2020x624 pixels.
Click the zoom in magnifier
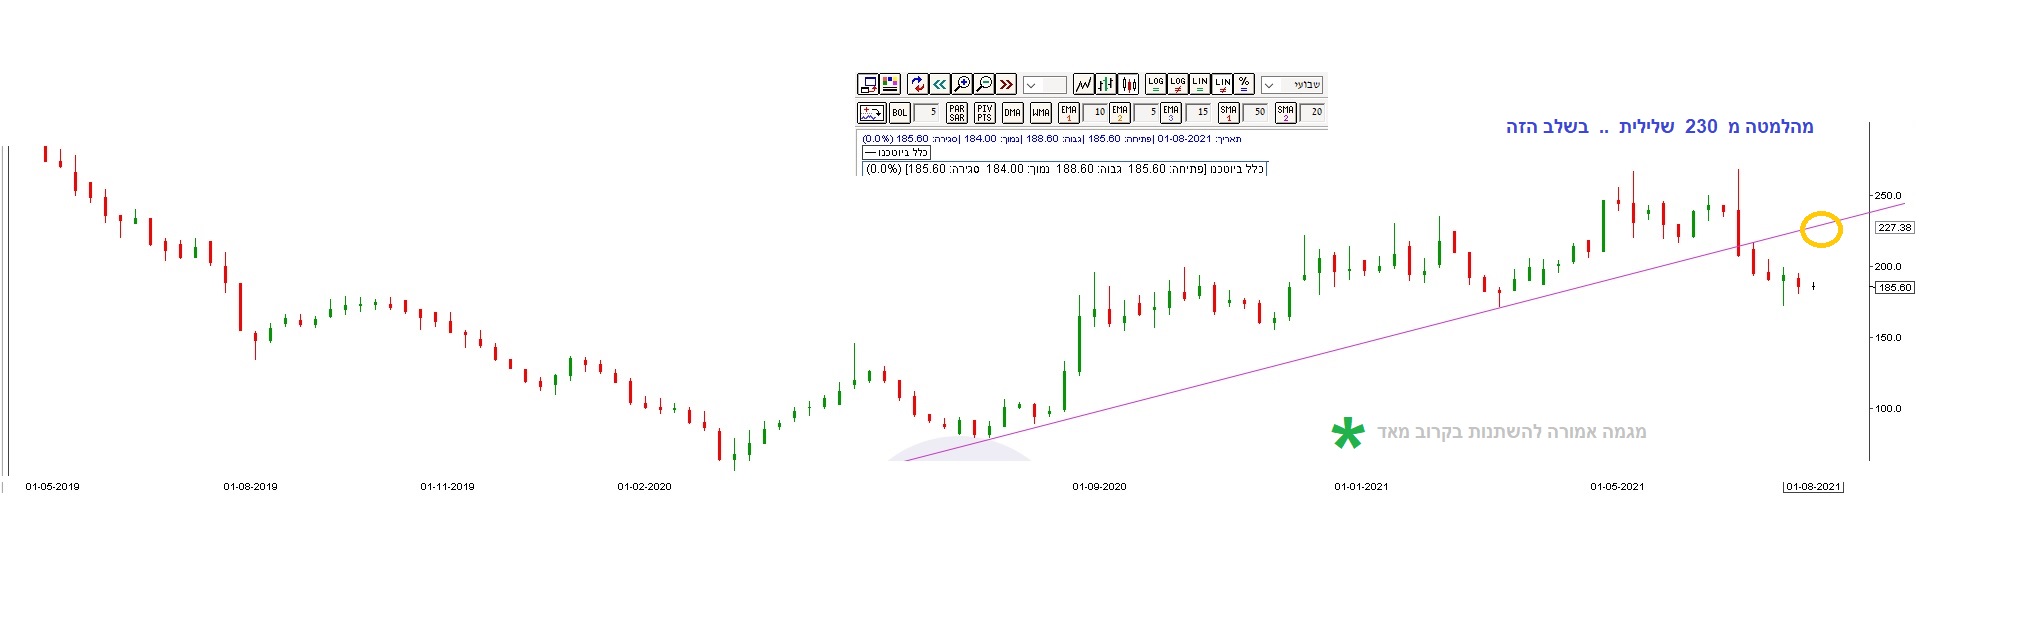point(962,84)
